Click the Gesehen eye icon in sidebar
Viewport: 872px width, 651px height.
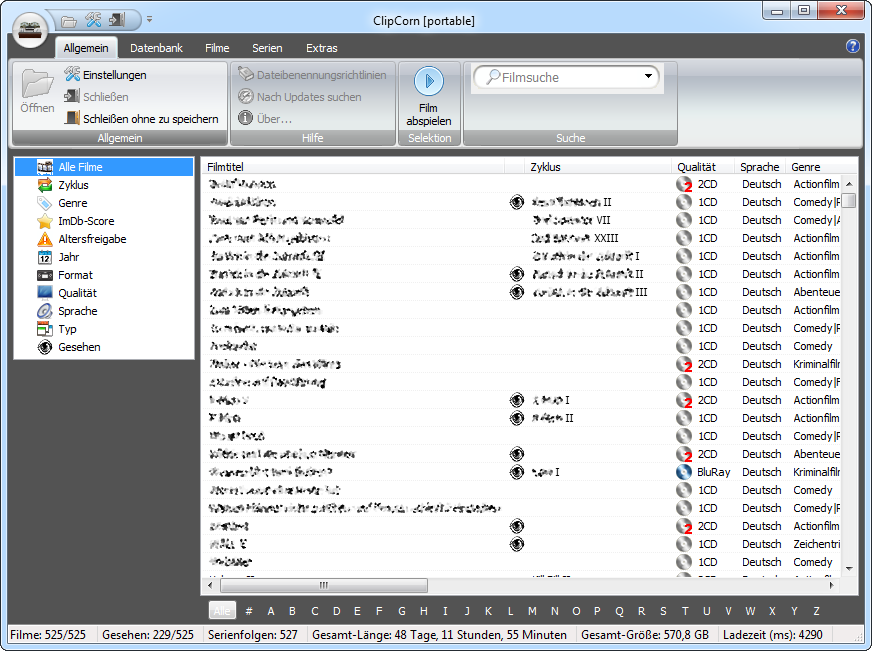click(45, 347)
